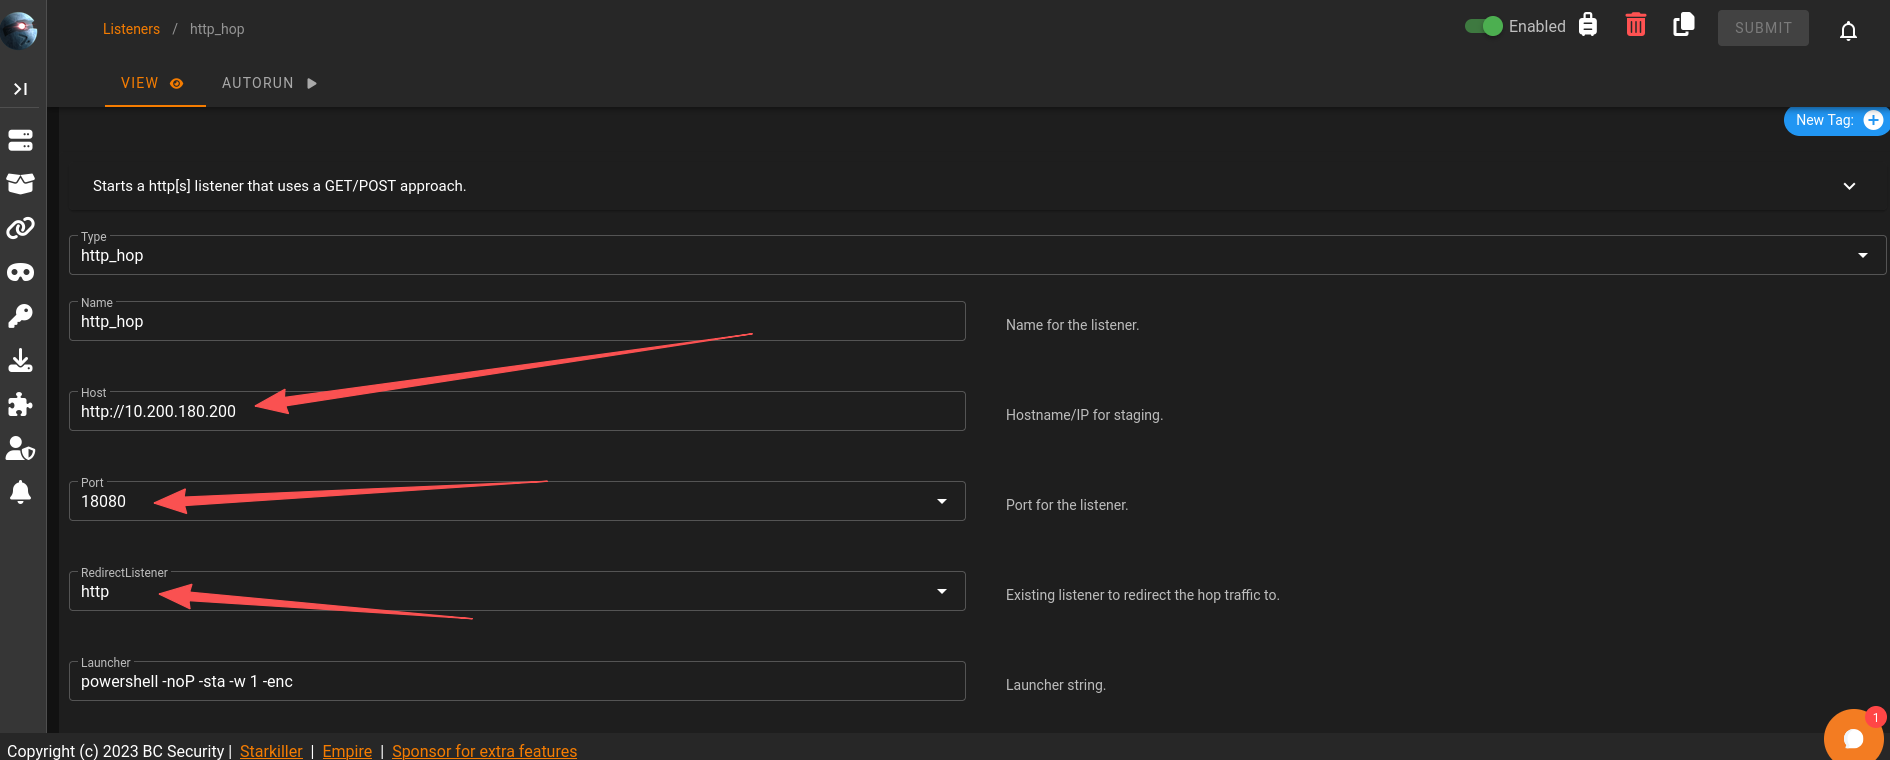Open the Stagers sidebar icon
Viewport: 1890px width, 760px height.
tap(20, 184)
